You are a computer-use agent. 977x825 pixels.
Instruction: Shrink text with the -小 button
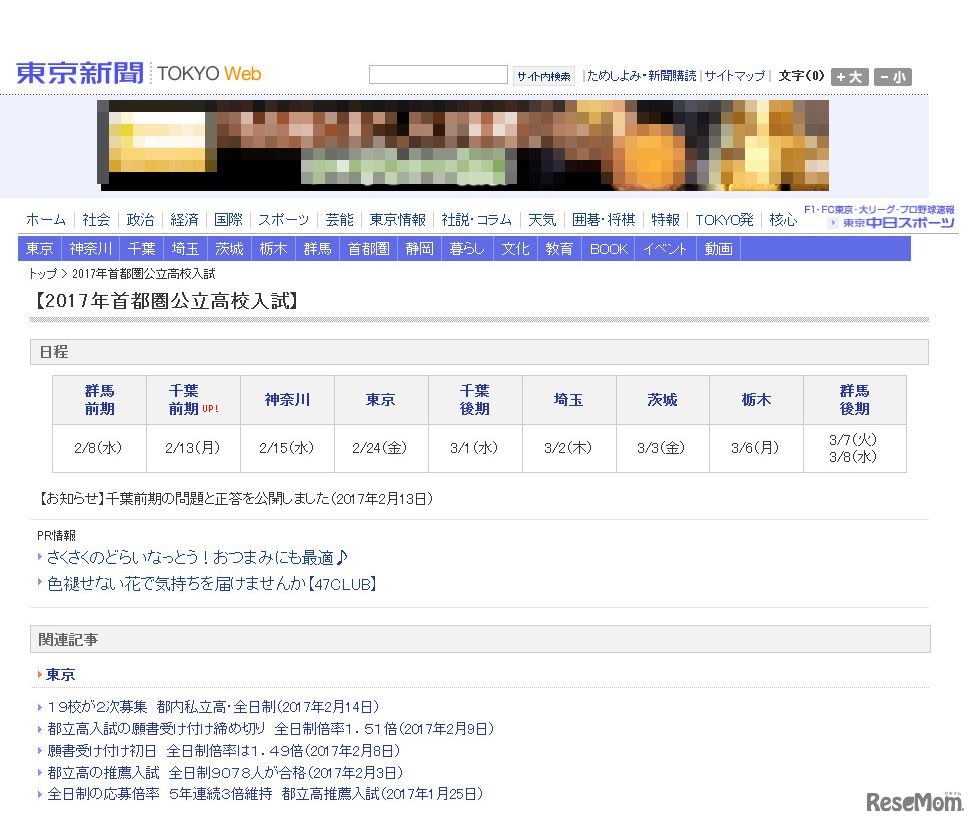click(892, 77)
